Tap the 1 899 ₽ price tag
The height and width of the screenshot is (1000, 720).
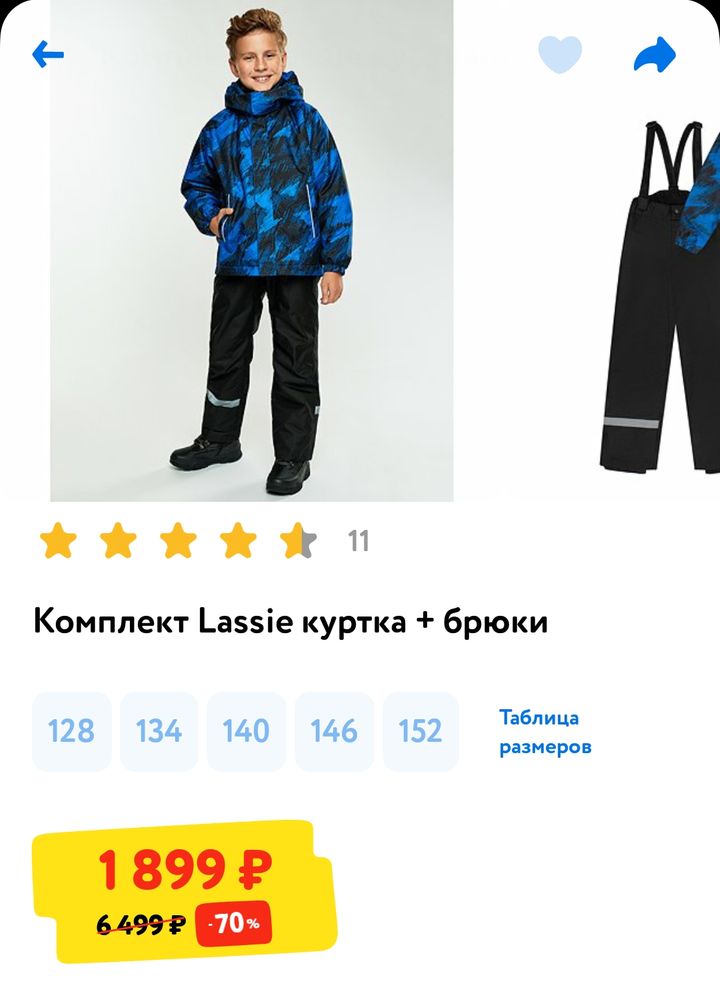(x=185, y=869)
